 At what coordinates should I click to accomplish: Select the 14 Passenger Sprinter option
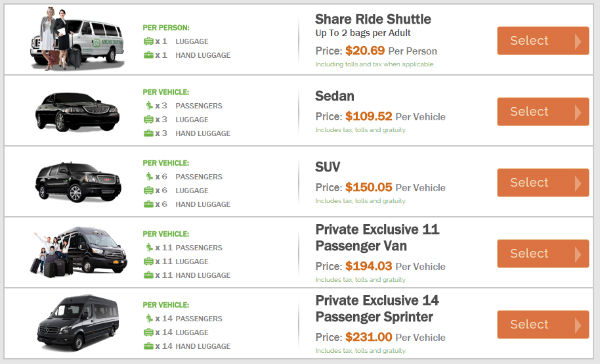543,325
